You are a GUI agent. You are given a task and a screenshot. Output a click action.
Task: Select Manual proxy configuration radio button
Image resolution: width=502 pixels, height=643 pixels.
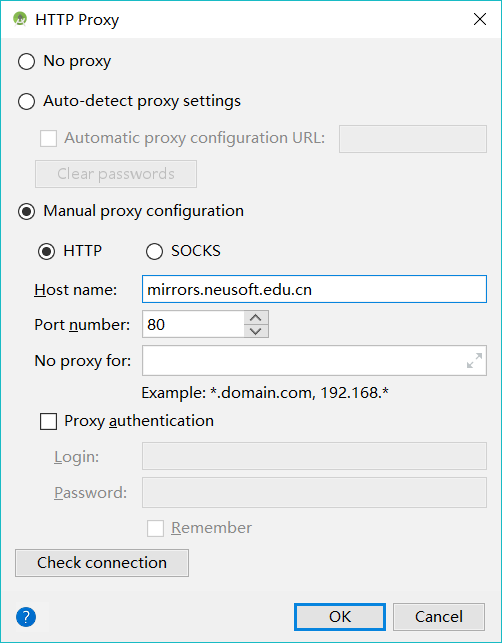pos(26,212)
